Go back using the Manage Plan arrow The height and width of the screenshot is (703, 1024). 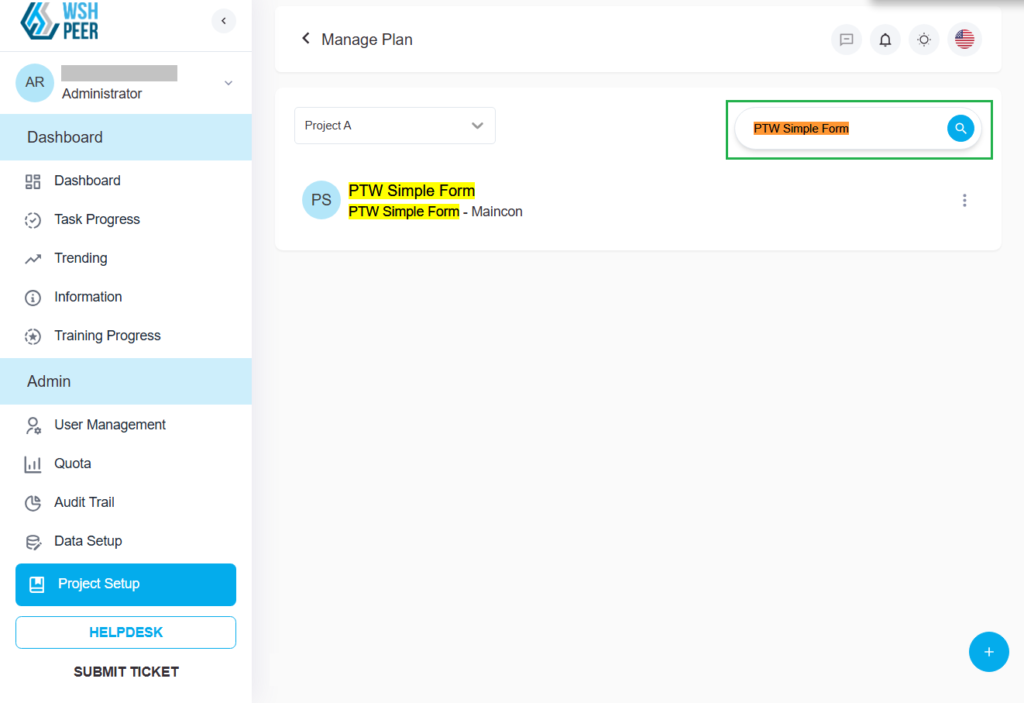point(306,39)
